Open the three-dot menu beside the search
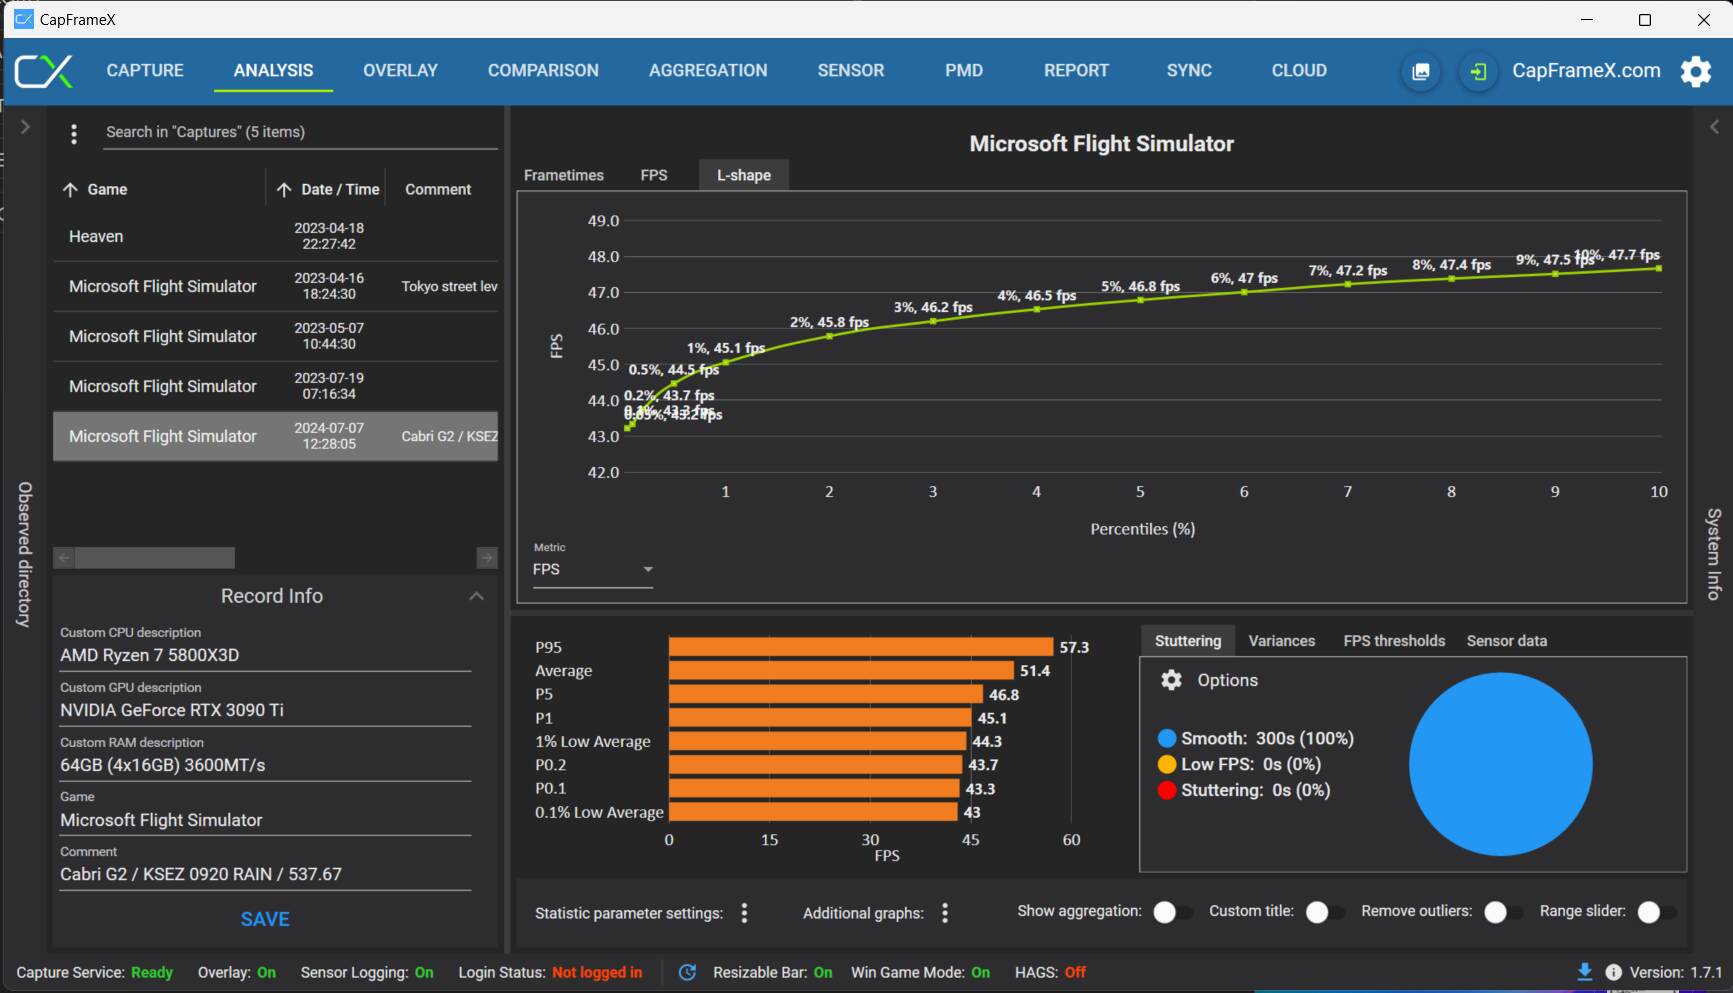1733x993 pixels. tap(74, 133)
